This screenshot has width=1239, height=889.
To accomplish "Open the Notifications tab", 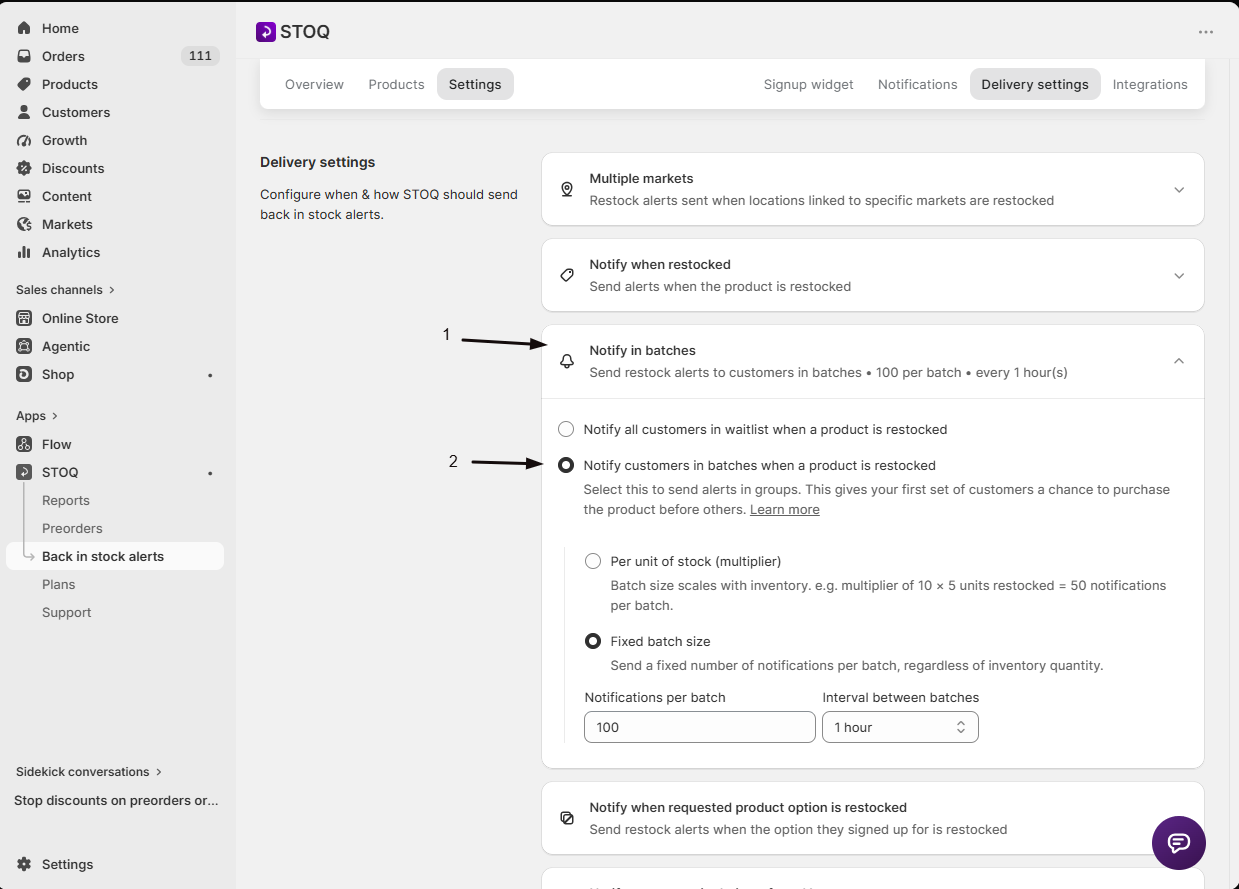I will coord(918,84).
